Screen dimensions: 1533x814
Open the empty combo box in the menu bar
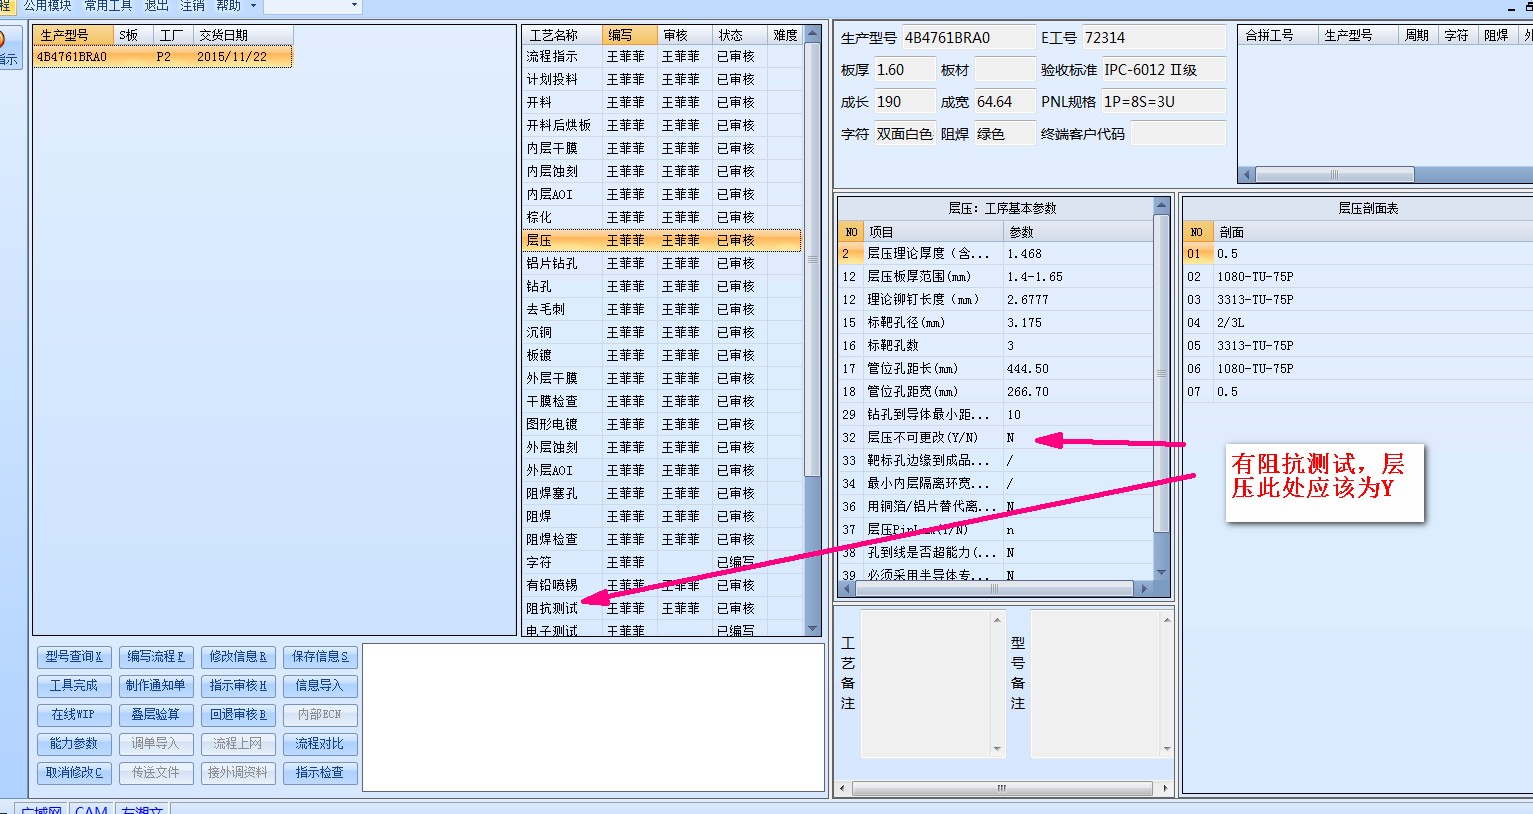(311, 6)
